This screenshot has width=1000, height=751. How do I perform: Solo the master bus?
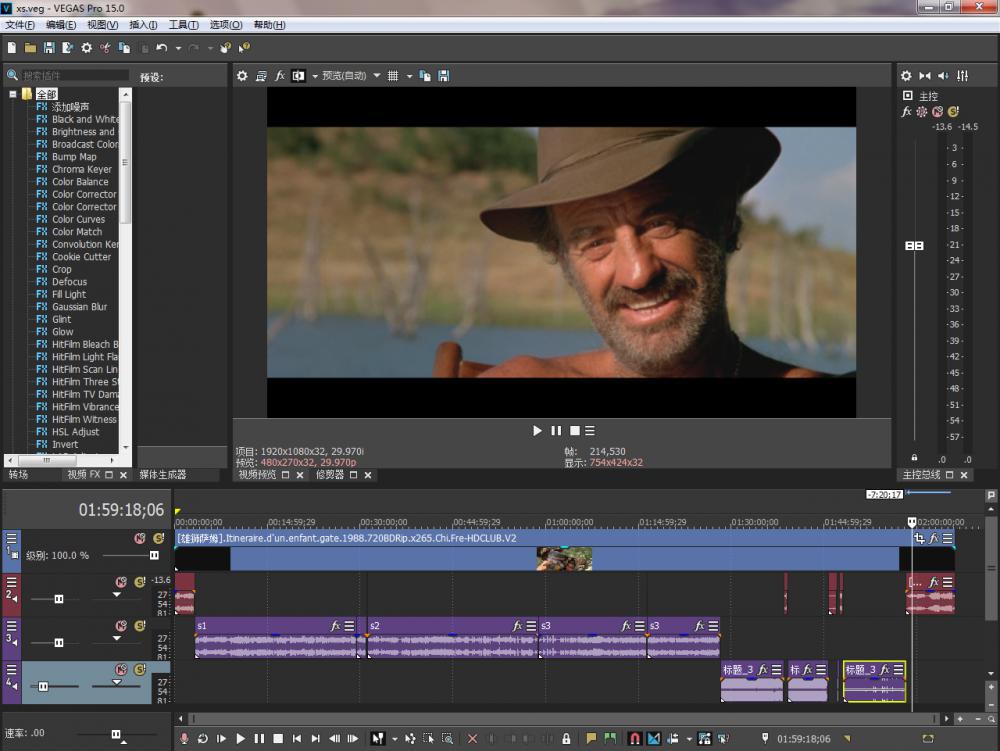[x=953, y=112]
